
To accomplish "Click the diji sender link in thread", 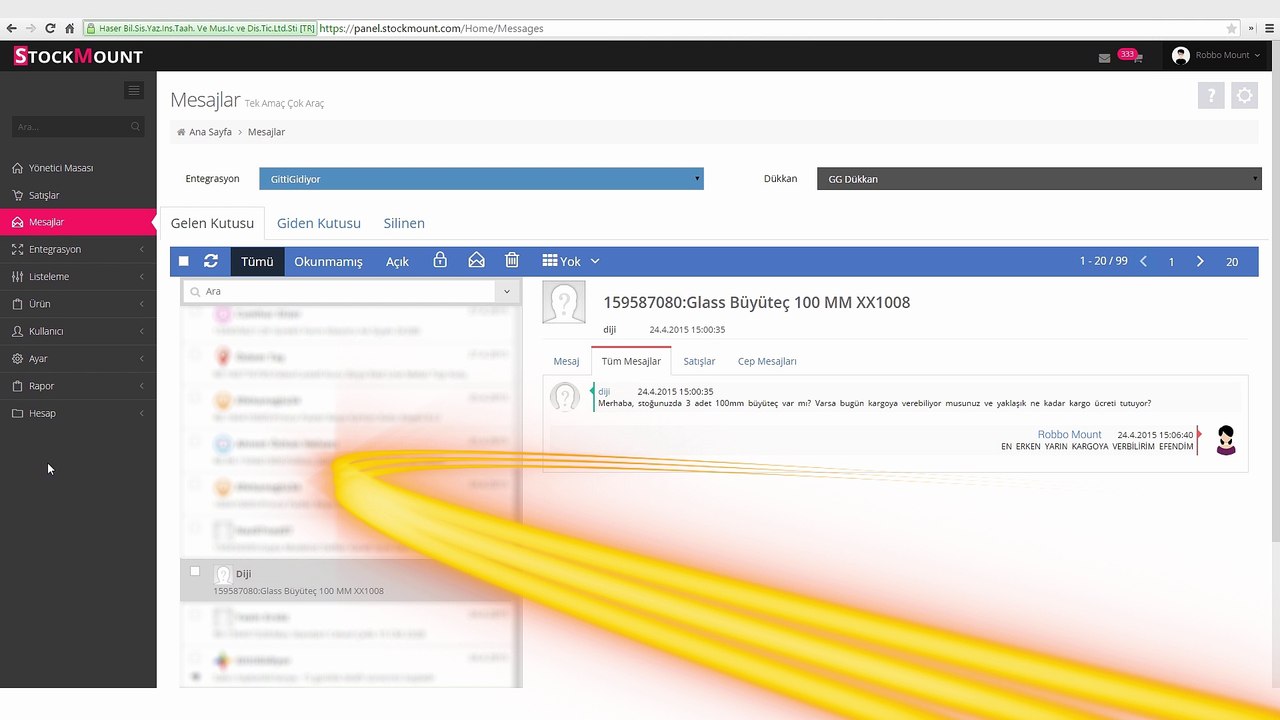I will click(x=604, y=392).
